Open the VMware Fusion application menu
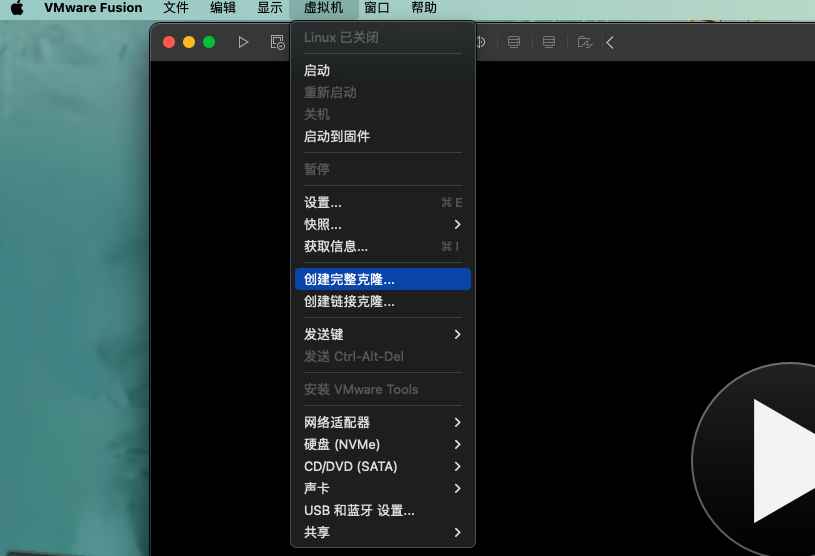Viewport: 815px width, 556px height. 93,8
